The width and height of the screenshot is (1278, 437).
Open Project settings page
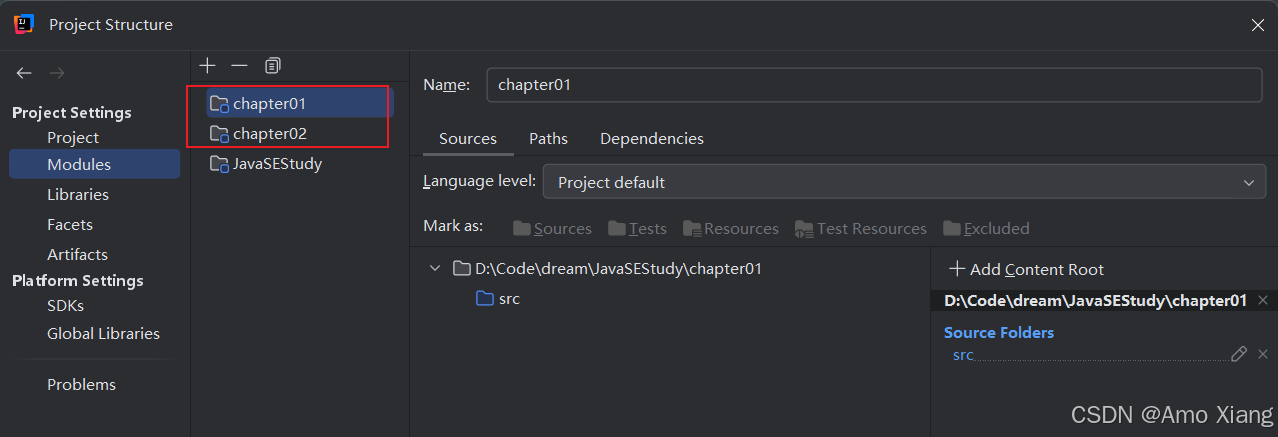click(x=73, y=137)
